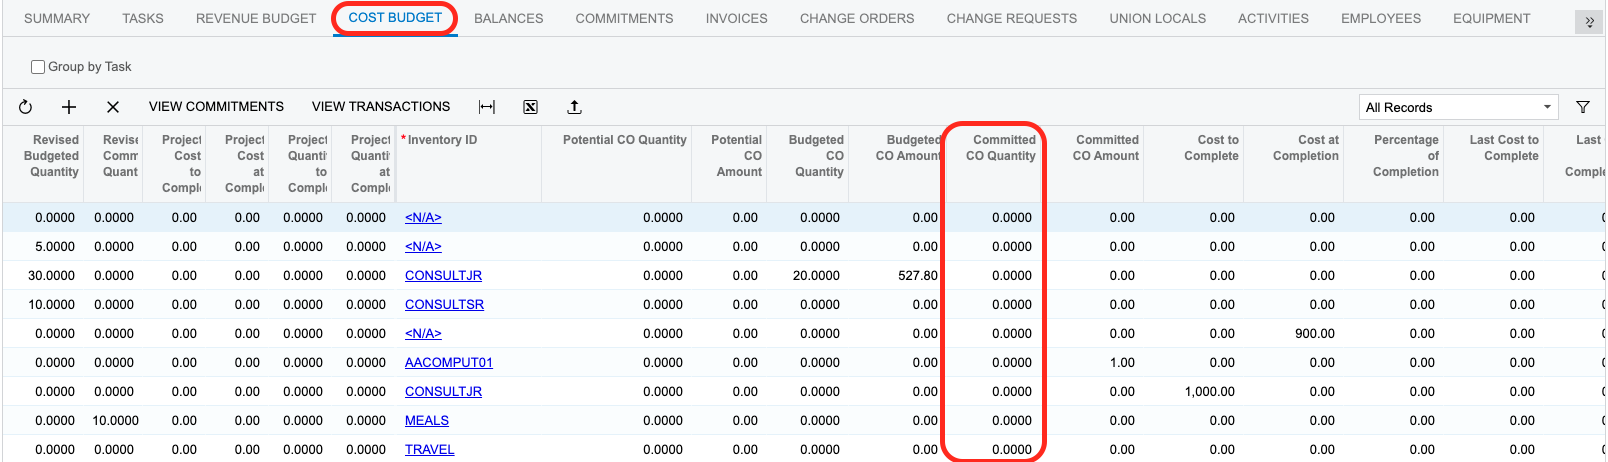
Task: Click the View Transactions button
Action: [381, 107]
